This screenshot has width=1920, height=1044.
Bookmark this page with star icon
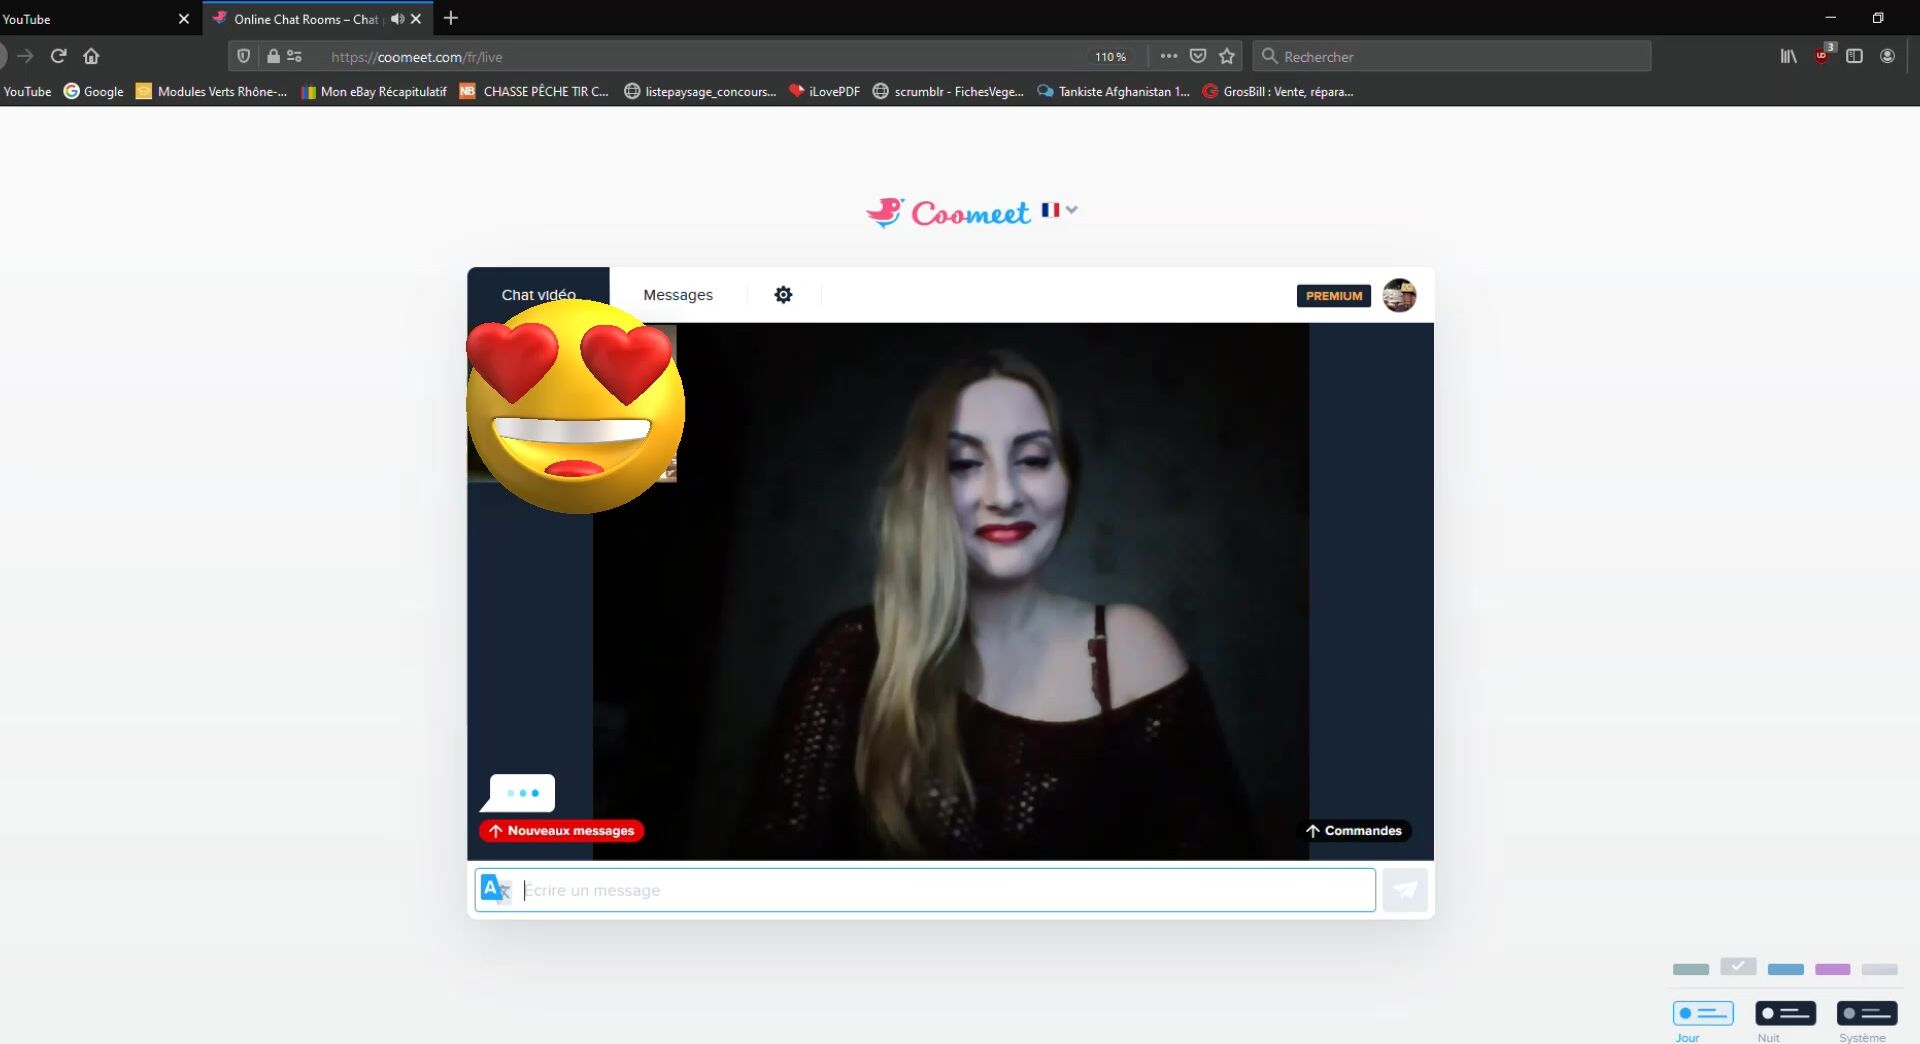(x=1227, y=57)
